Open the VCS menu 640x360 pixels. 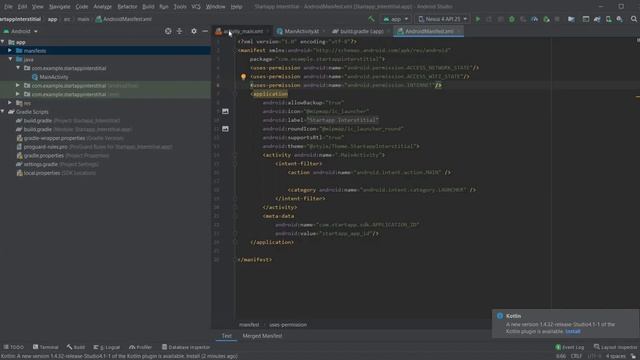[x=196, y=7]
